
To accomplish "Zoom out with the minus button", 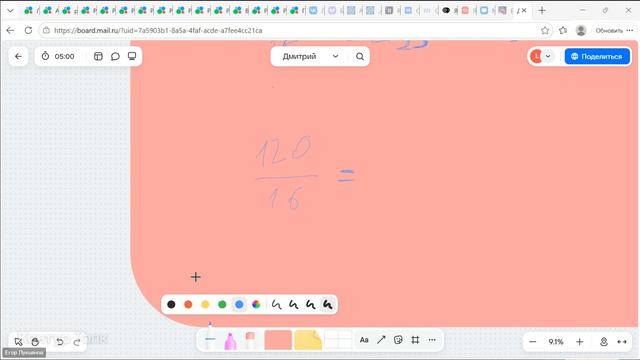I will 533,342.
